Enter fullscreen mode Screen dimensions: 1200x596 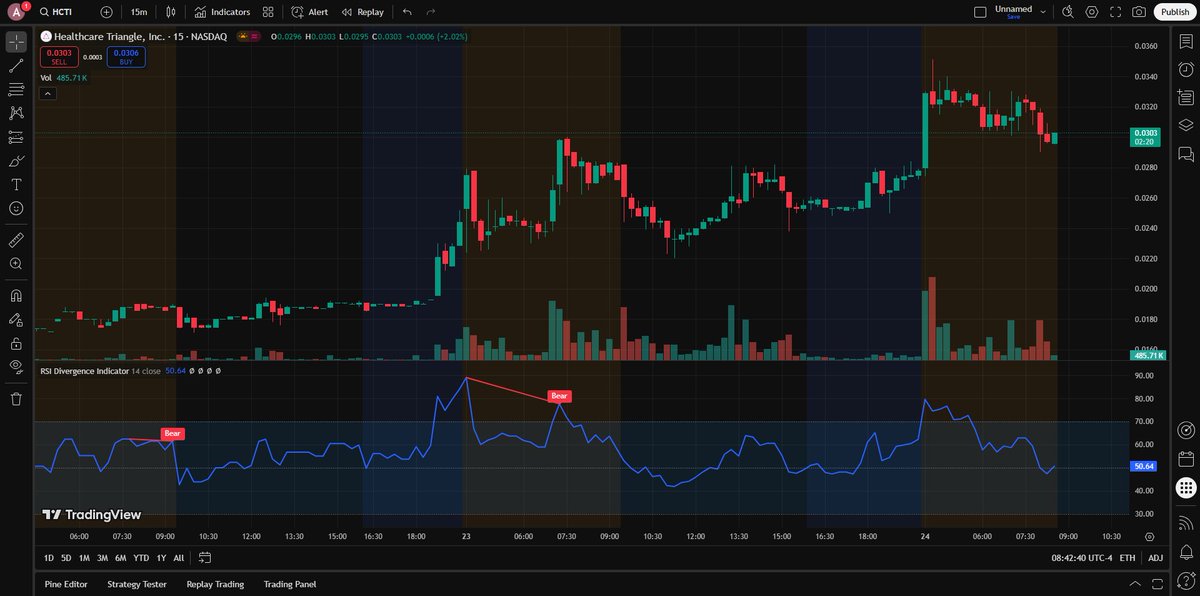coord(1115,12)
